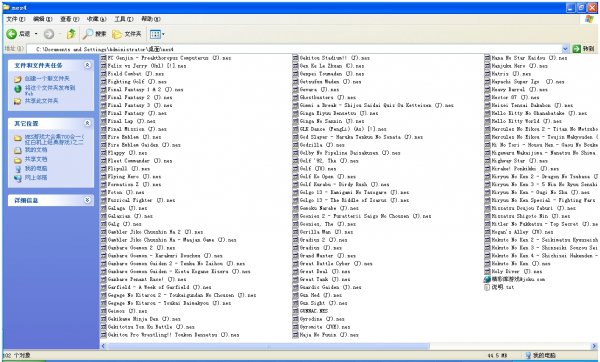Open 共享文档 from the sidebar
The height and width of the screenshot is (362, 600).
click(36, 159)
